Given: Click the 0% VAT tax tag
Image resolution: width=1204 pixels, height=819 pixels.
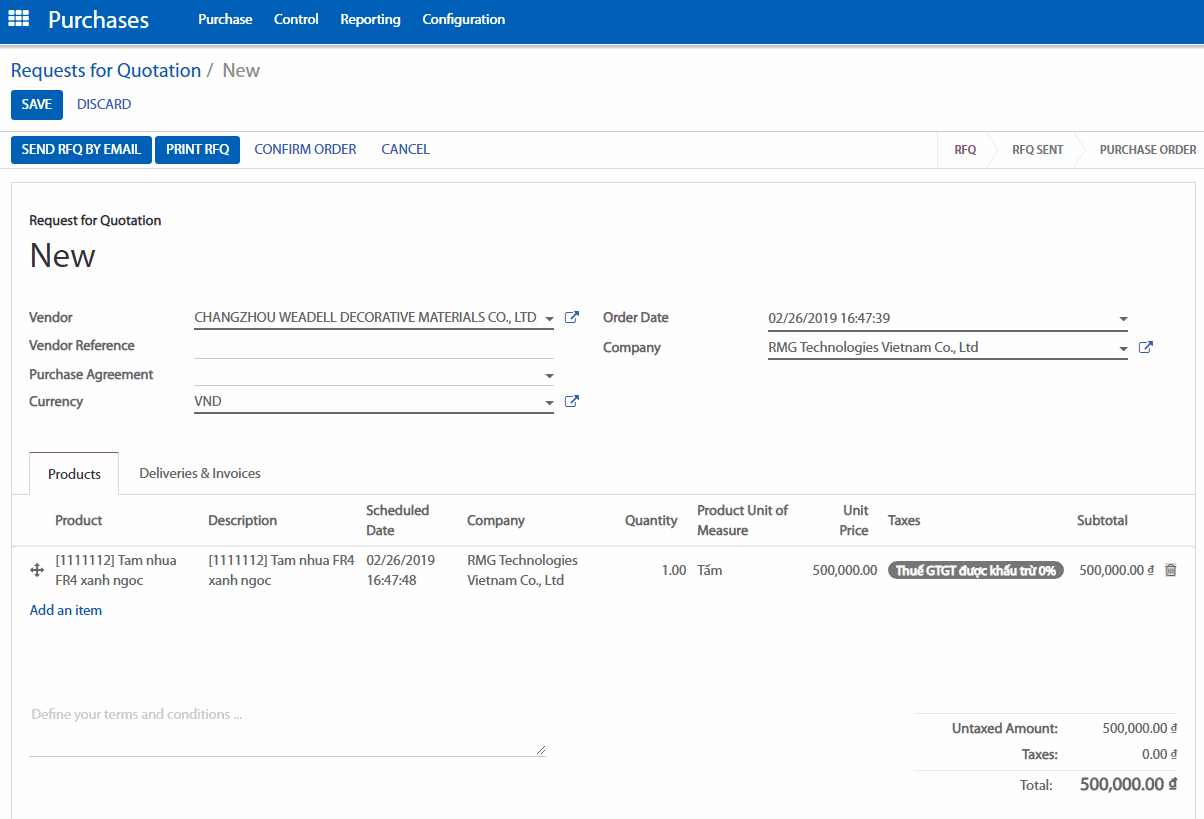Looking at the screenshot, I should pos(975,570).
